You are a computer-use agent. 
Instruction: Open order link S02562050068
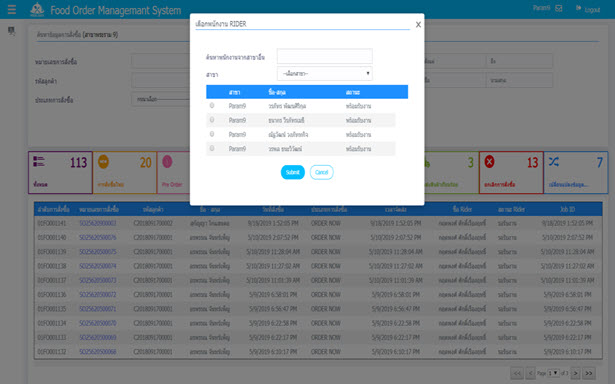[x=98, y=352]
